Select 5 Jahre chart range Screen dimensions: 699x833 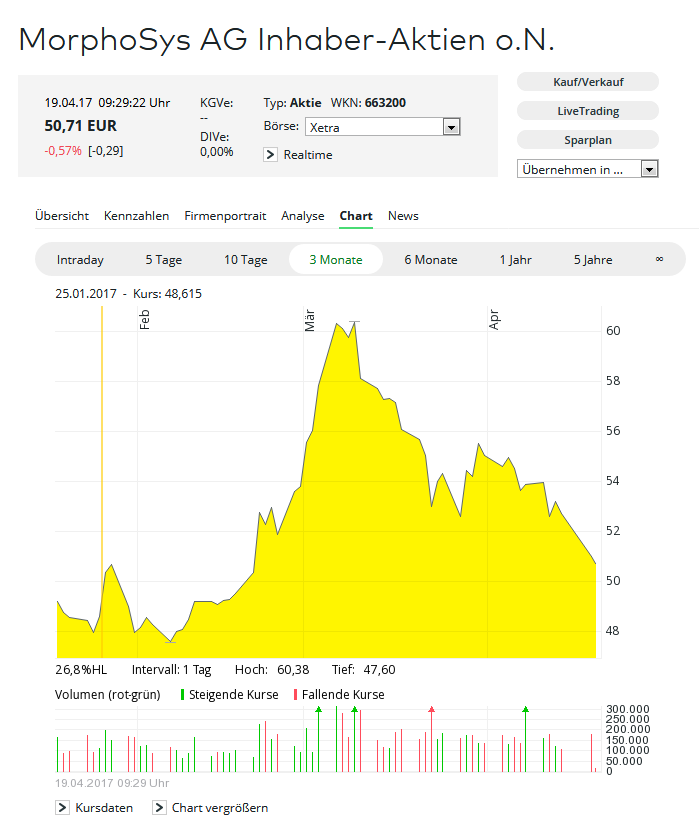[593, 260]
